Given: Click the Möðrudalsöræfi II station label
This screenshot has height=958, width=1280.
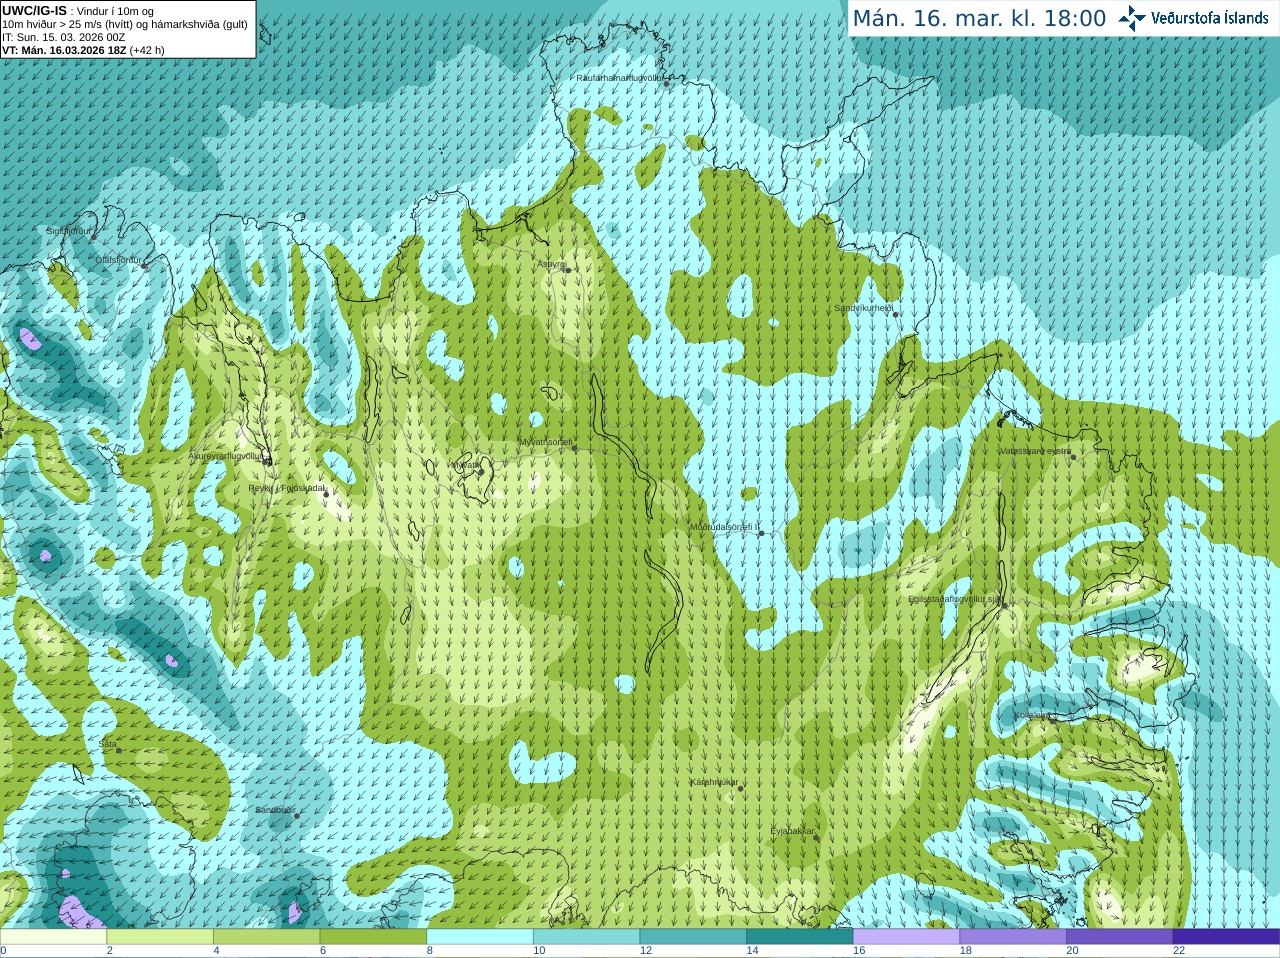Looking at the screenshot, I should point(725,527).
